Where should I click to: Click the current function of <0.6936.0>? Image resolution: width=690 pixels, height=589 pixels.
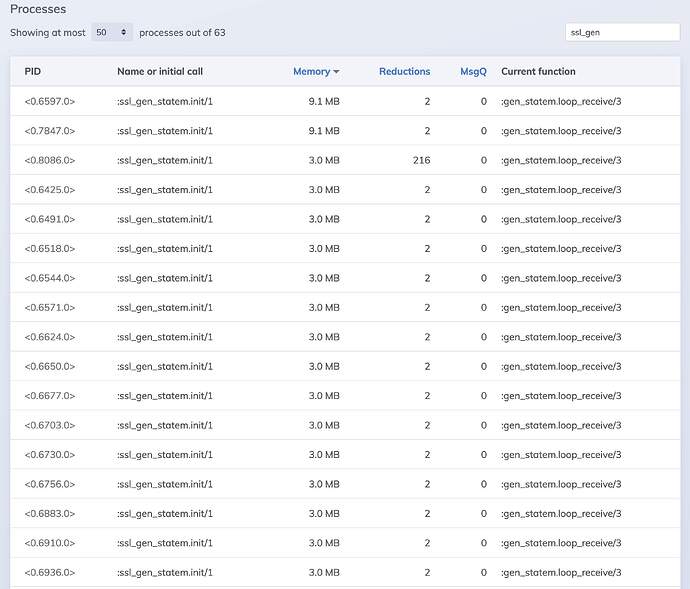point(562,573)
